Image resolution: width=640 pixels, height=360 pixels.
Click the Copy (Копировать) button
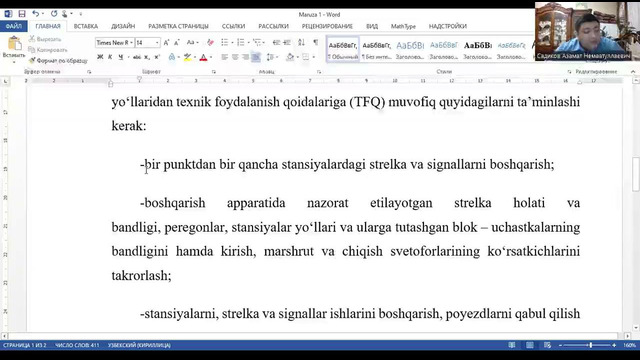coord(48,50)
